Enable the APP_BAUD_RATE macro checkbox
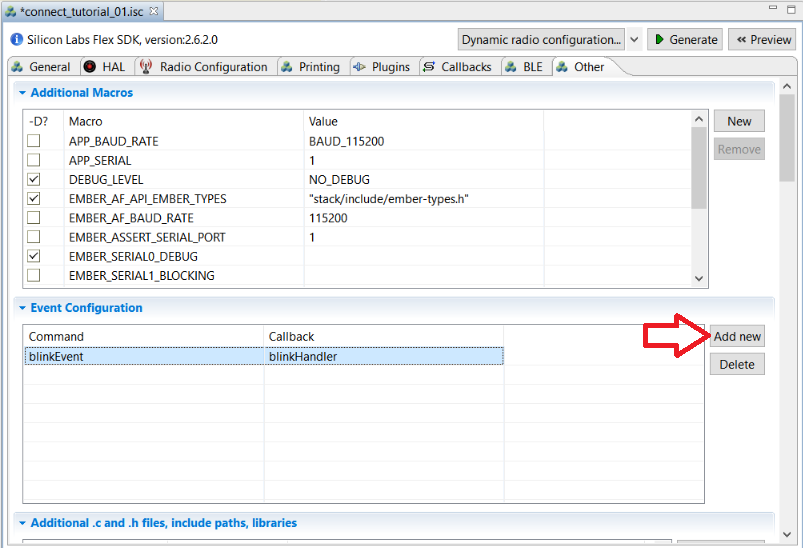 click(x=34, y=141)
